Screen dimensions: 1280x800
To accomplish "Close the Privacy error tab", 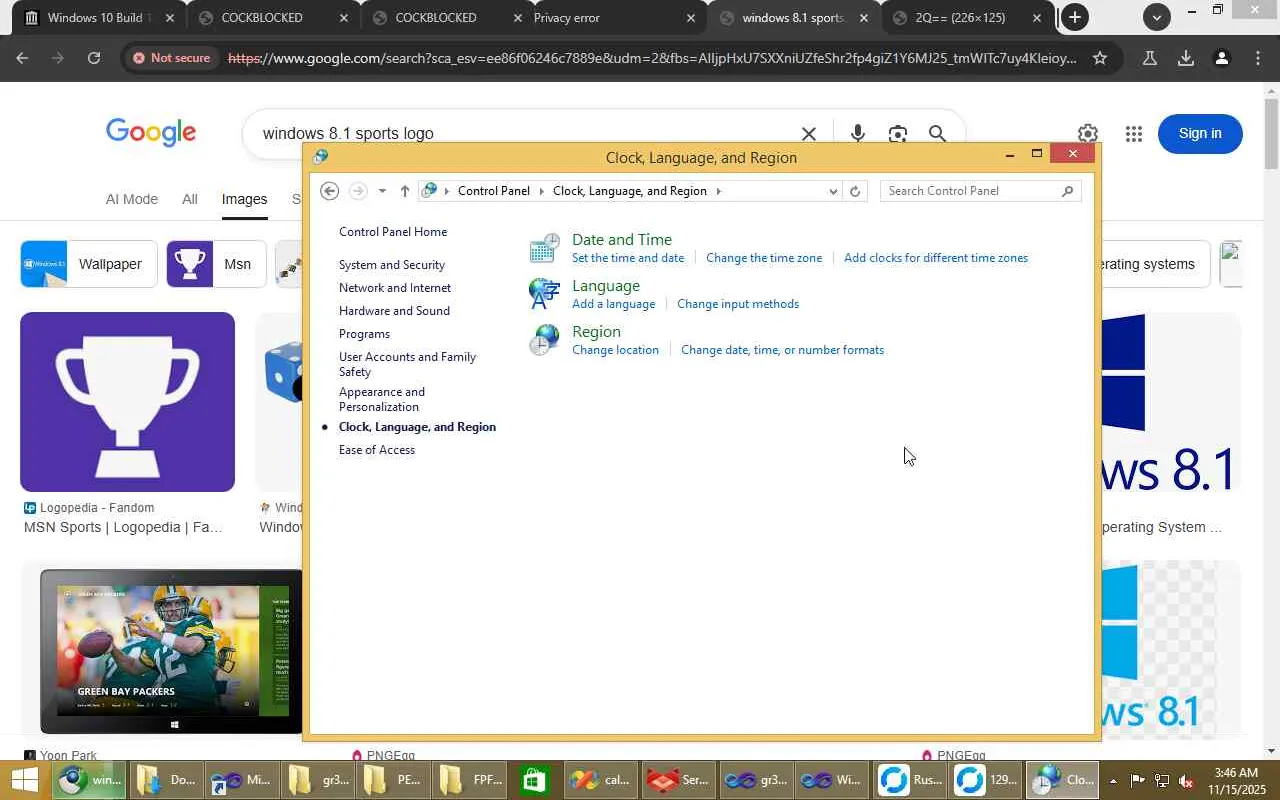I will pos(691,18).
